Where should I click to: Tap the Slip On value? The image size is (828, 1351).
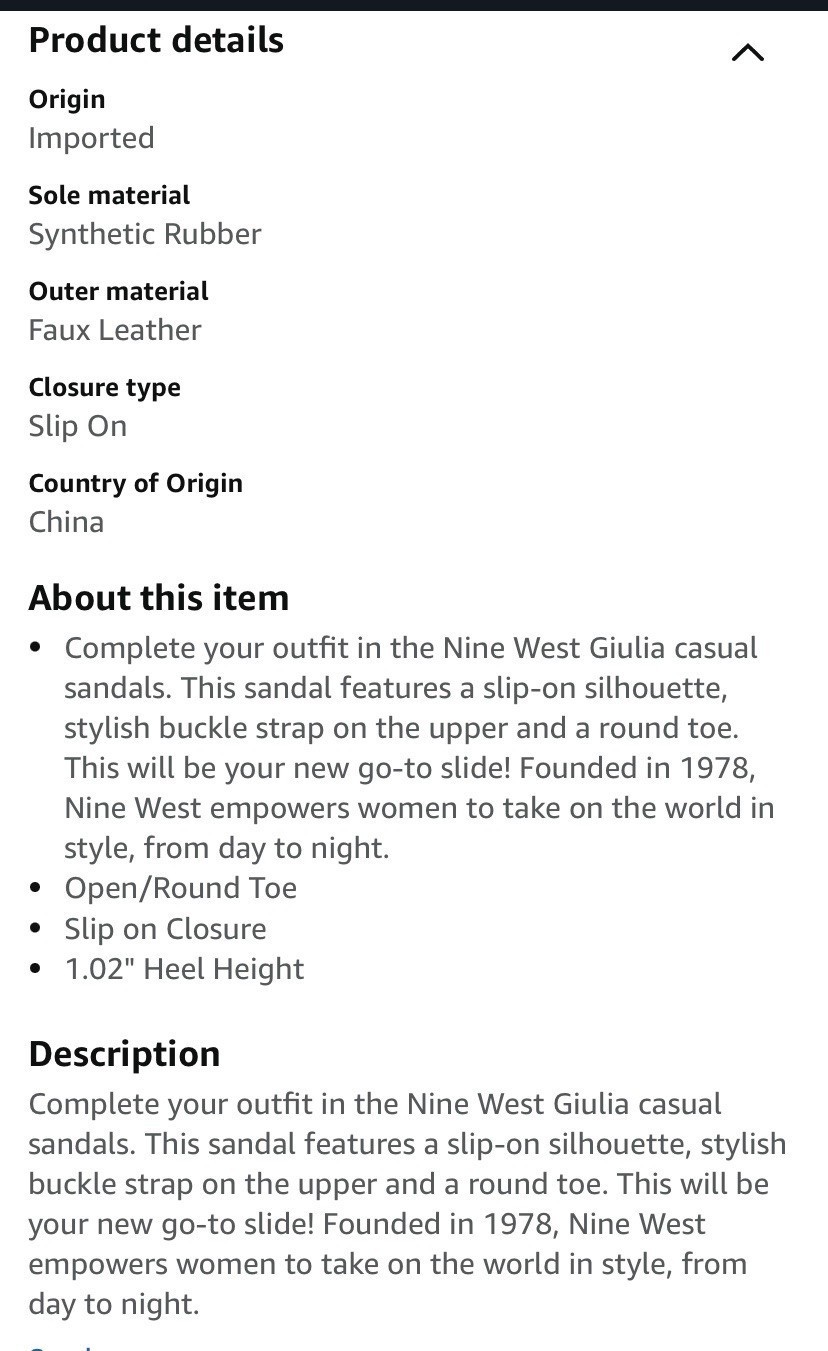(x=78, y=426)
